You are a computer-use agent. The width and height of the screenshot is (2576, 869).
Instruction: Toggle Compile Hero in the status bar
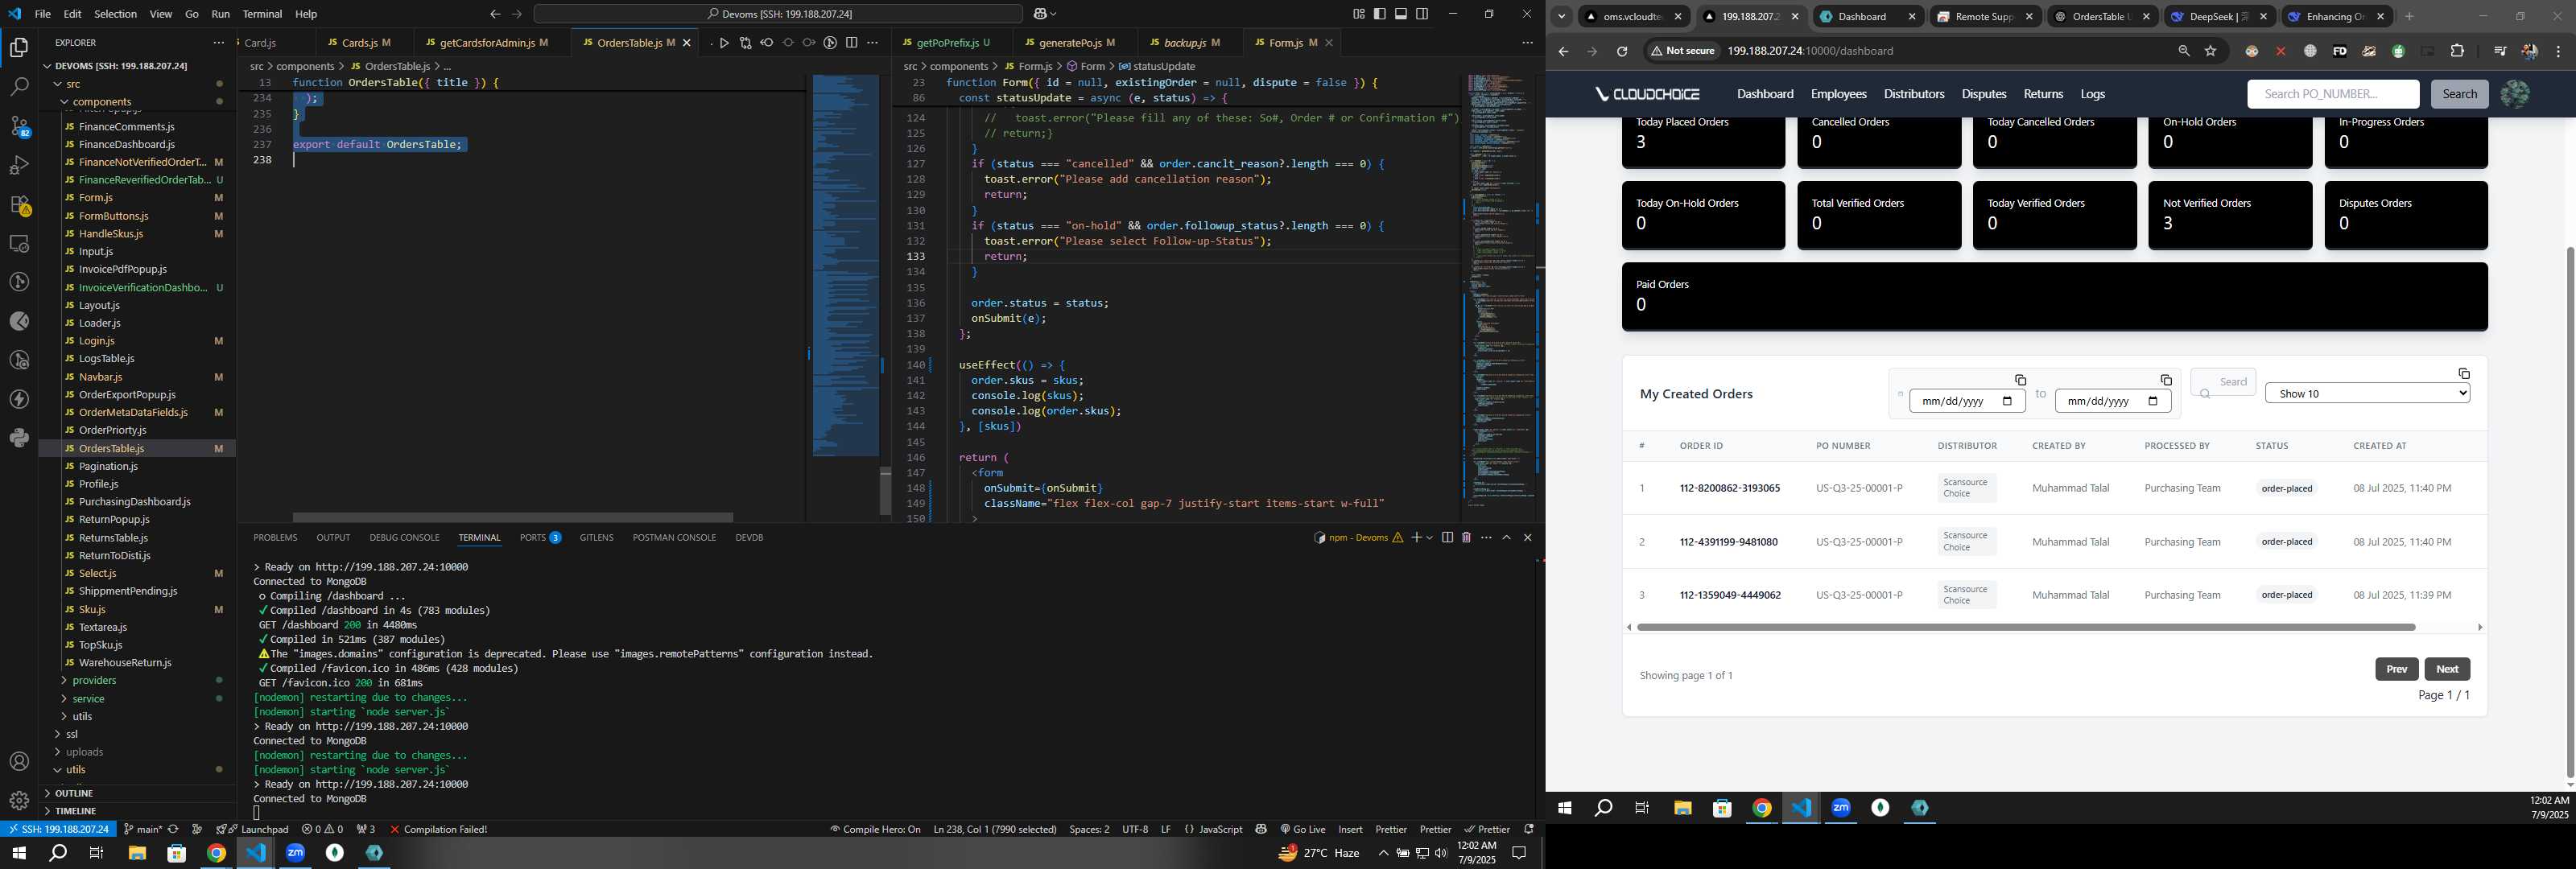875,829
